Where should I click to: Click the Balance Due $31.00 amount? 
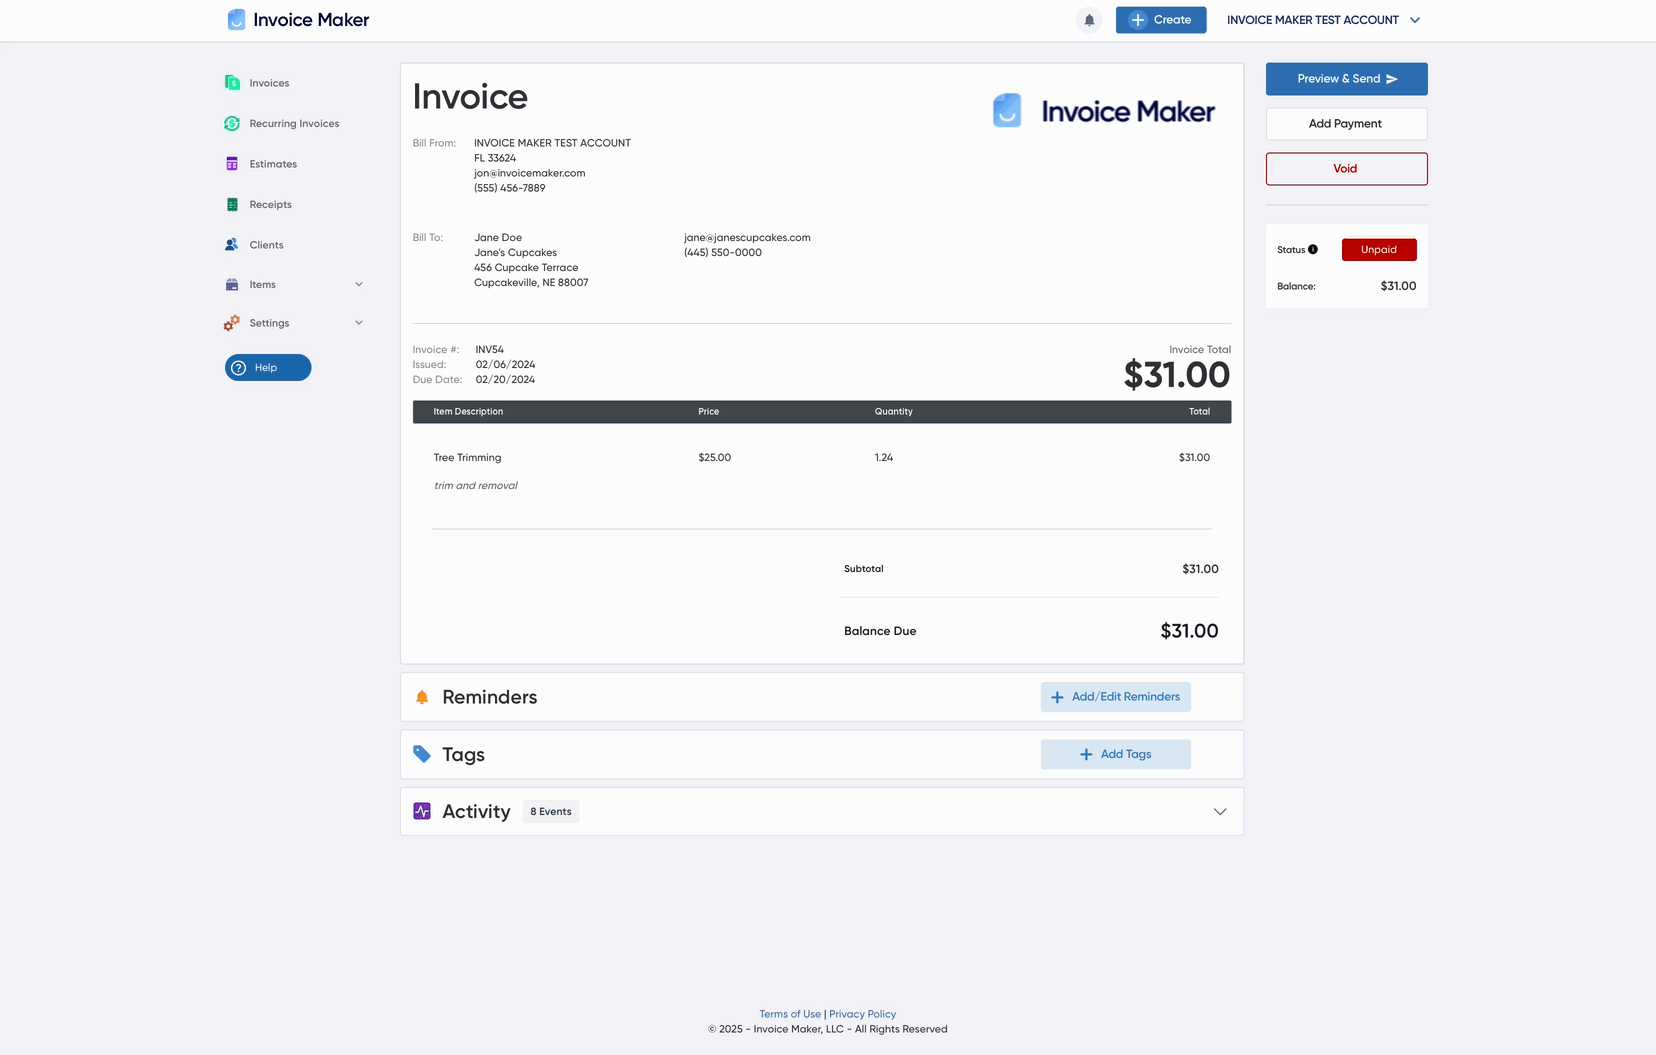pyautogui.click(x=1189, y=631)
